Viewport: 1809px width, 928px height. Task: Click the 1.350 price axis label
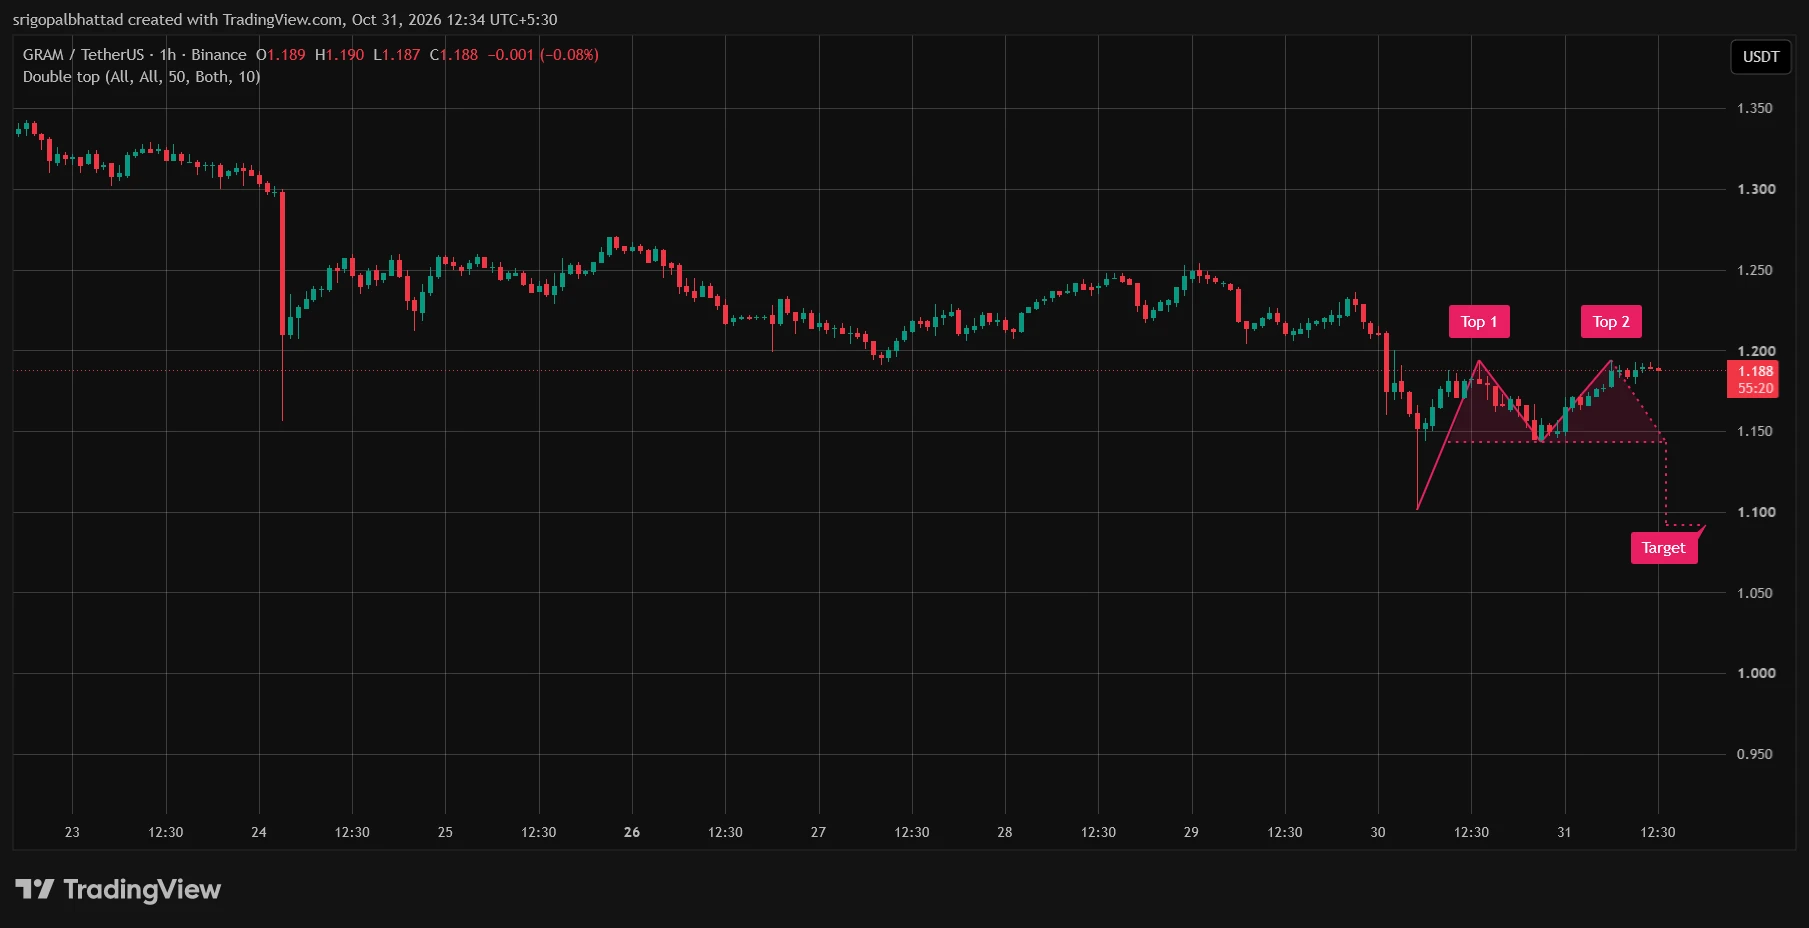click(1755, 108)
